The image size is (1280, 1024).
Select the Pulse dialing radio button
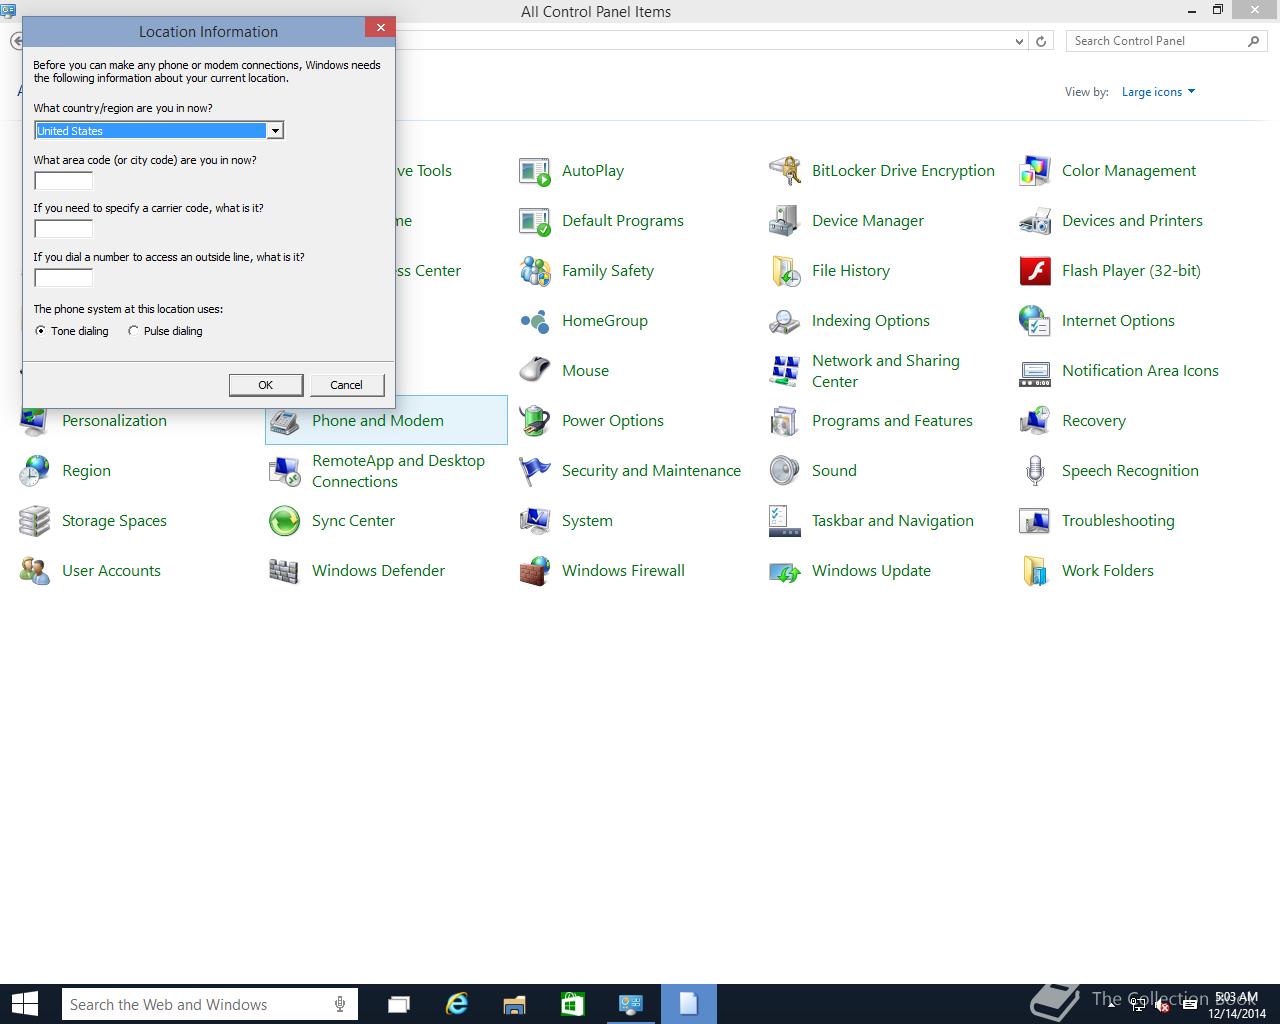pos(133,331)
